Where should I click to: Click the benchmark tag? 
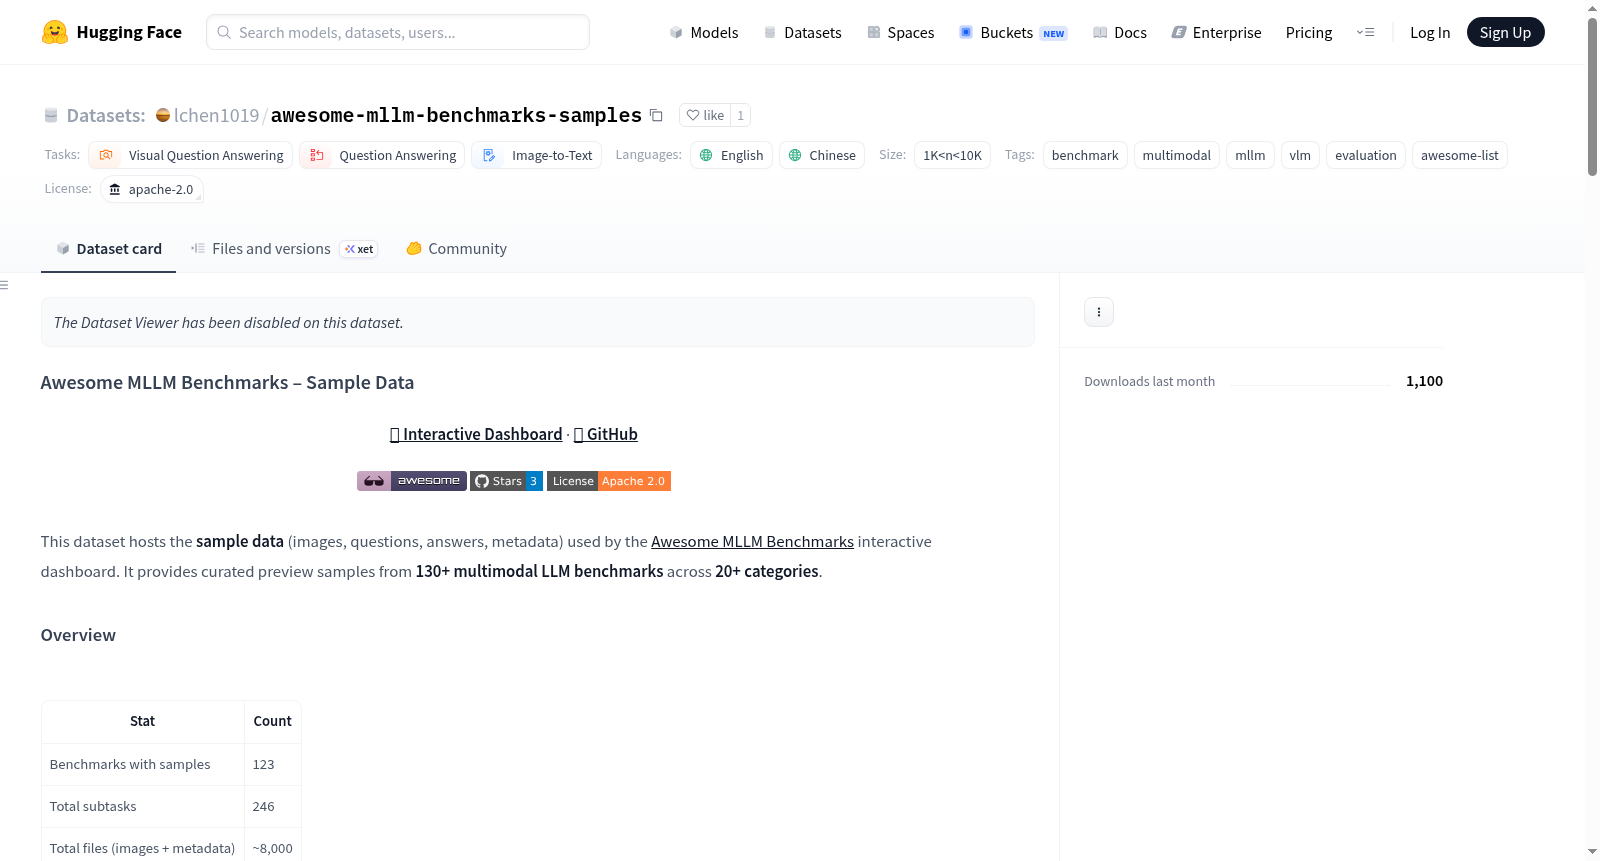point(1085,155)
